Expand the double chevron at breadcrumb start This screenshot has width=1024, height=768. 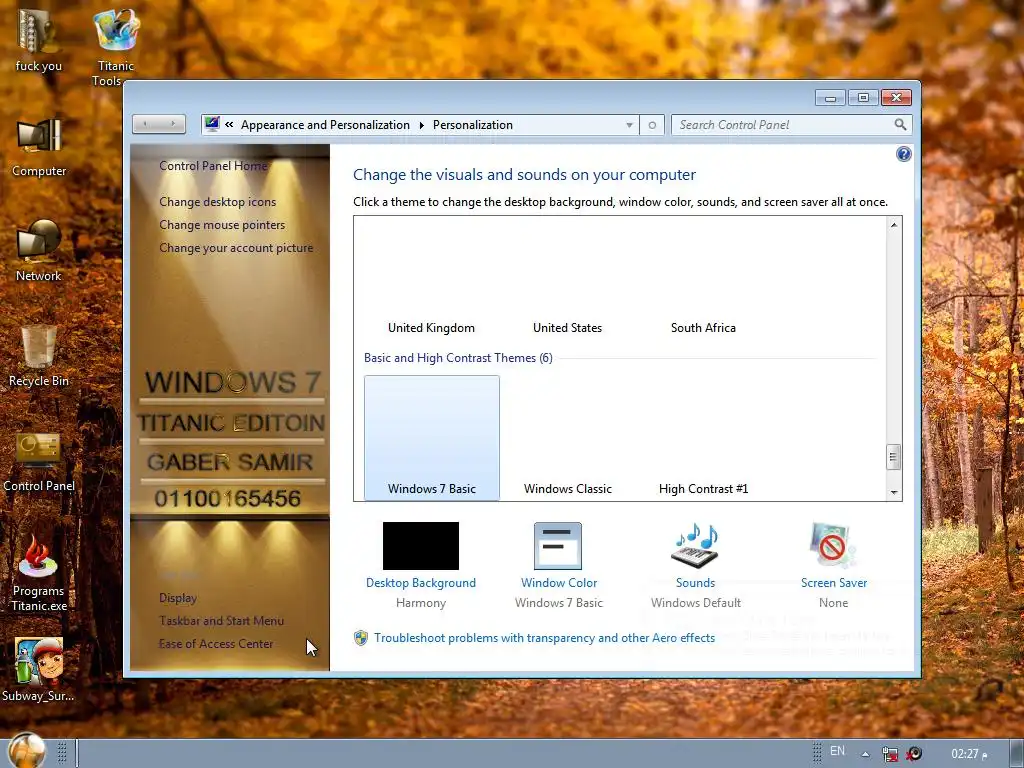point(229,124)
